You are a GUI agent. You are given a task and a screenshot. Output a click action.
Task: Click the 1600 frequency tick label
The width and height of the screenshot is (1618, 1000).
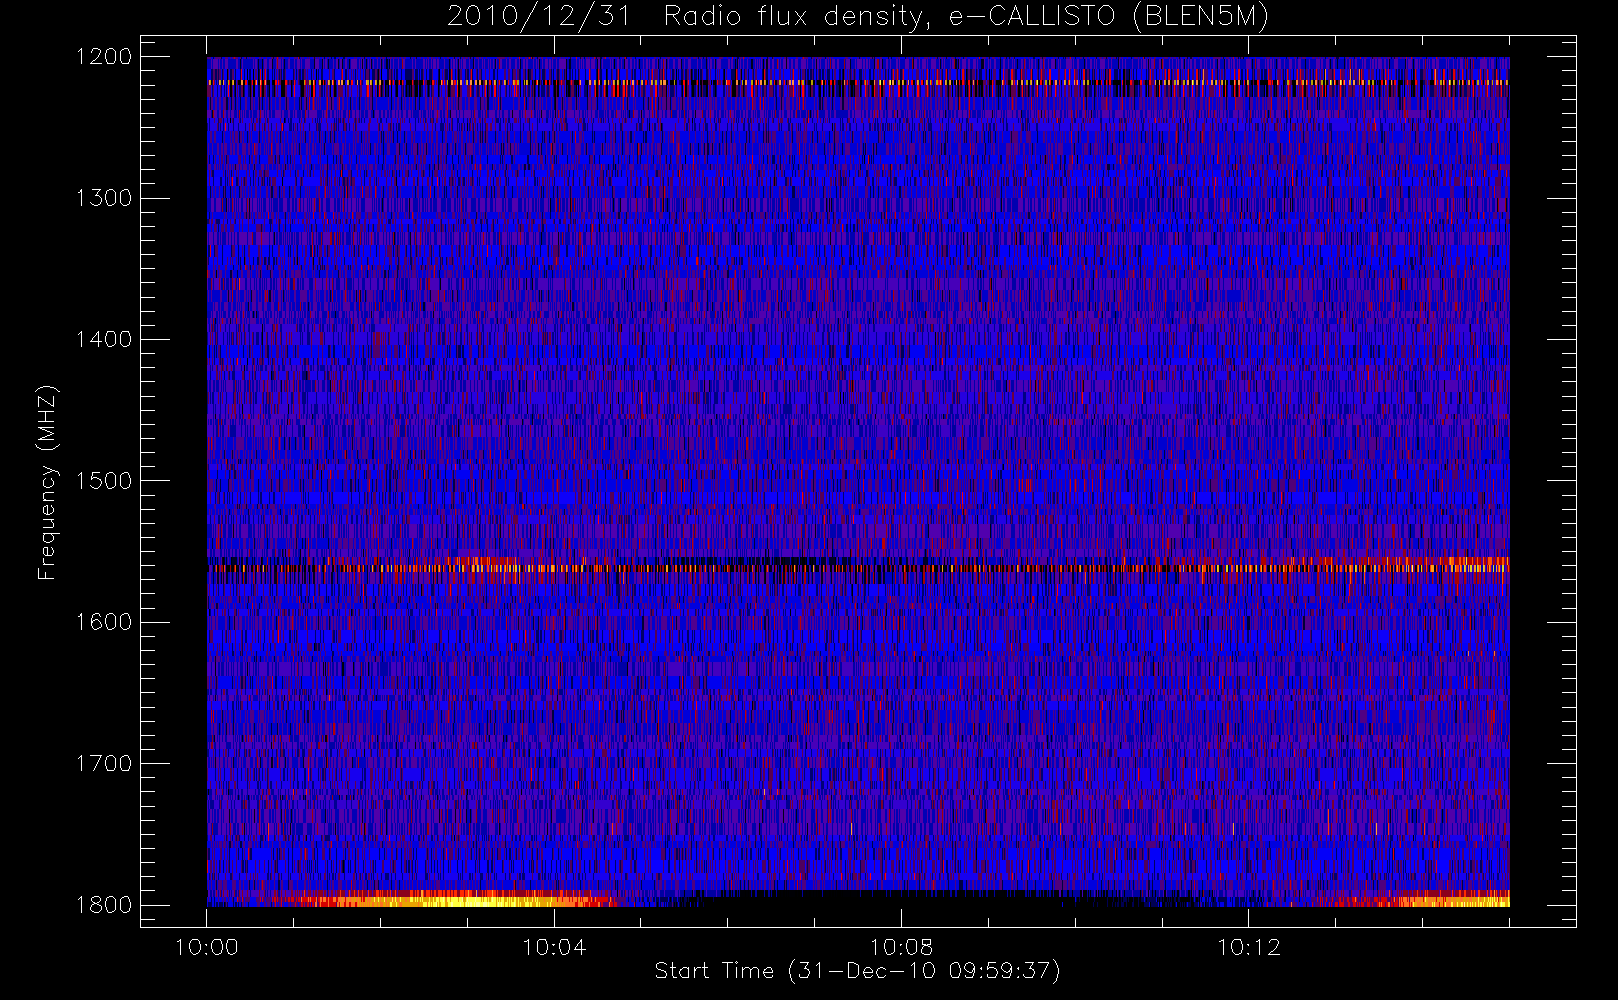click(104, 622)
